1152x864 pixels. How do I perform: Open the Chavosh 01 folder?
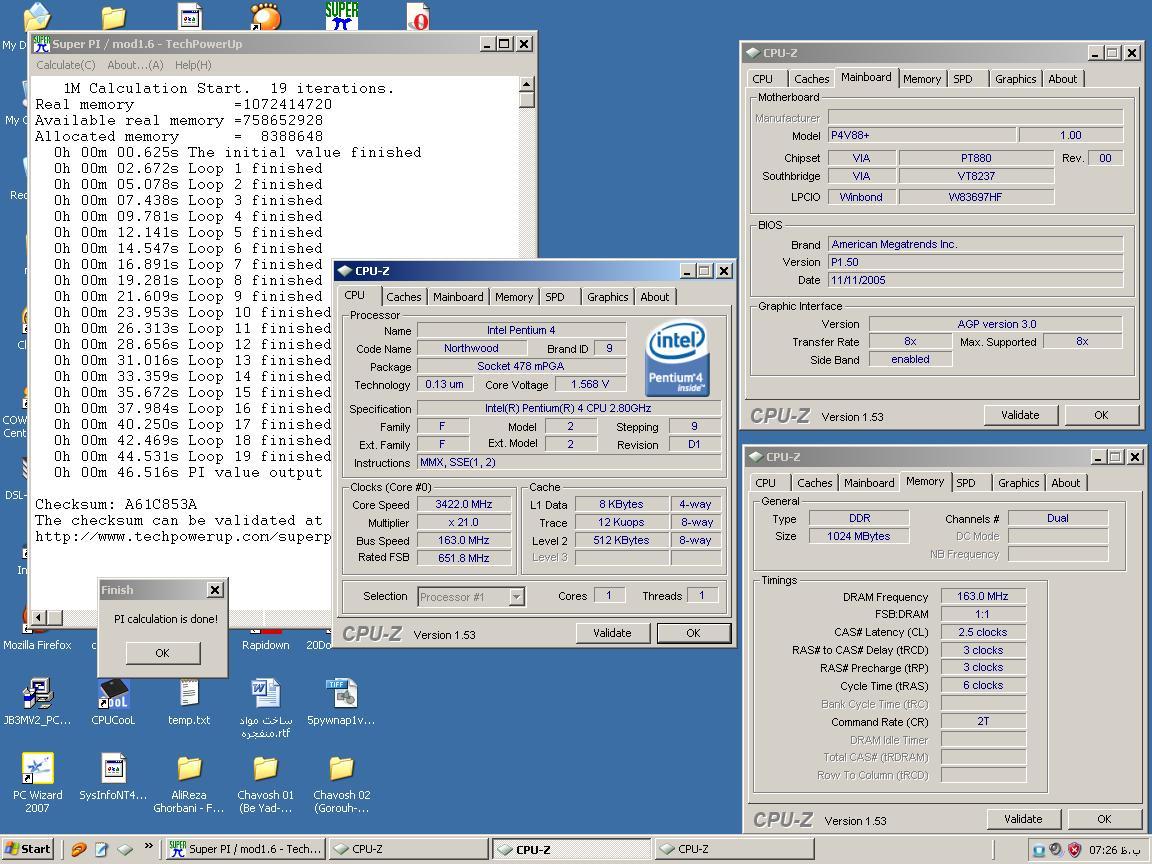pos(265,784)
